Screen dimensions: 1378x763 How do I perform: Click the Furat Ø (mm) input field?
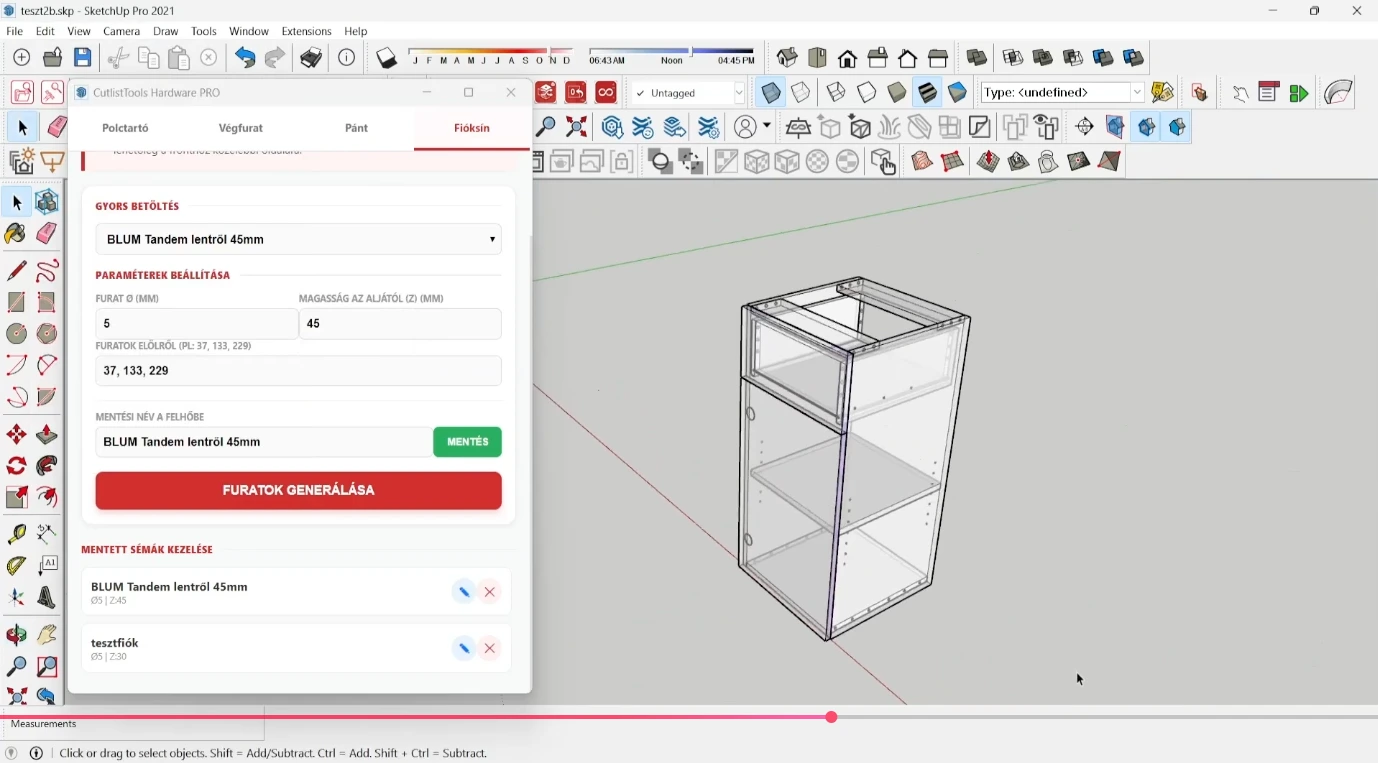pyautogui.click(x=197, y=324)
